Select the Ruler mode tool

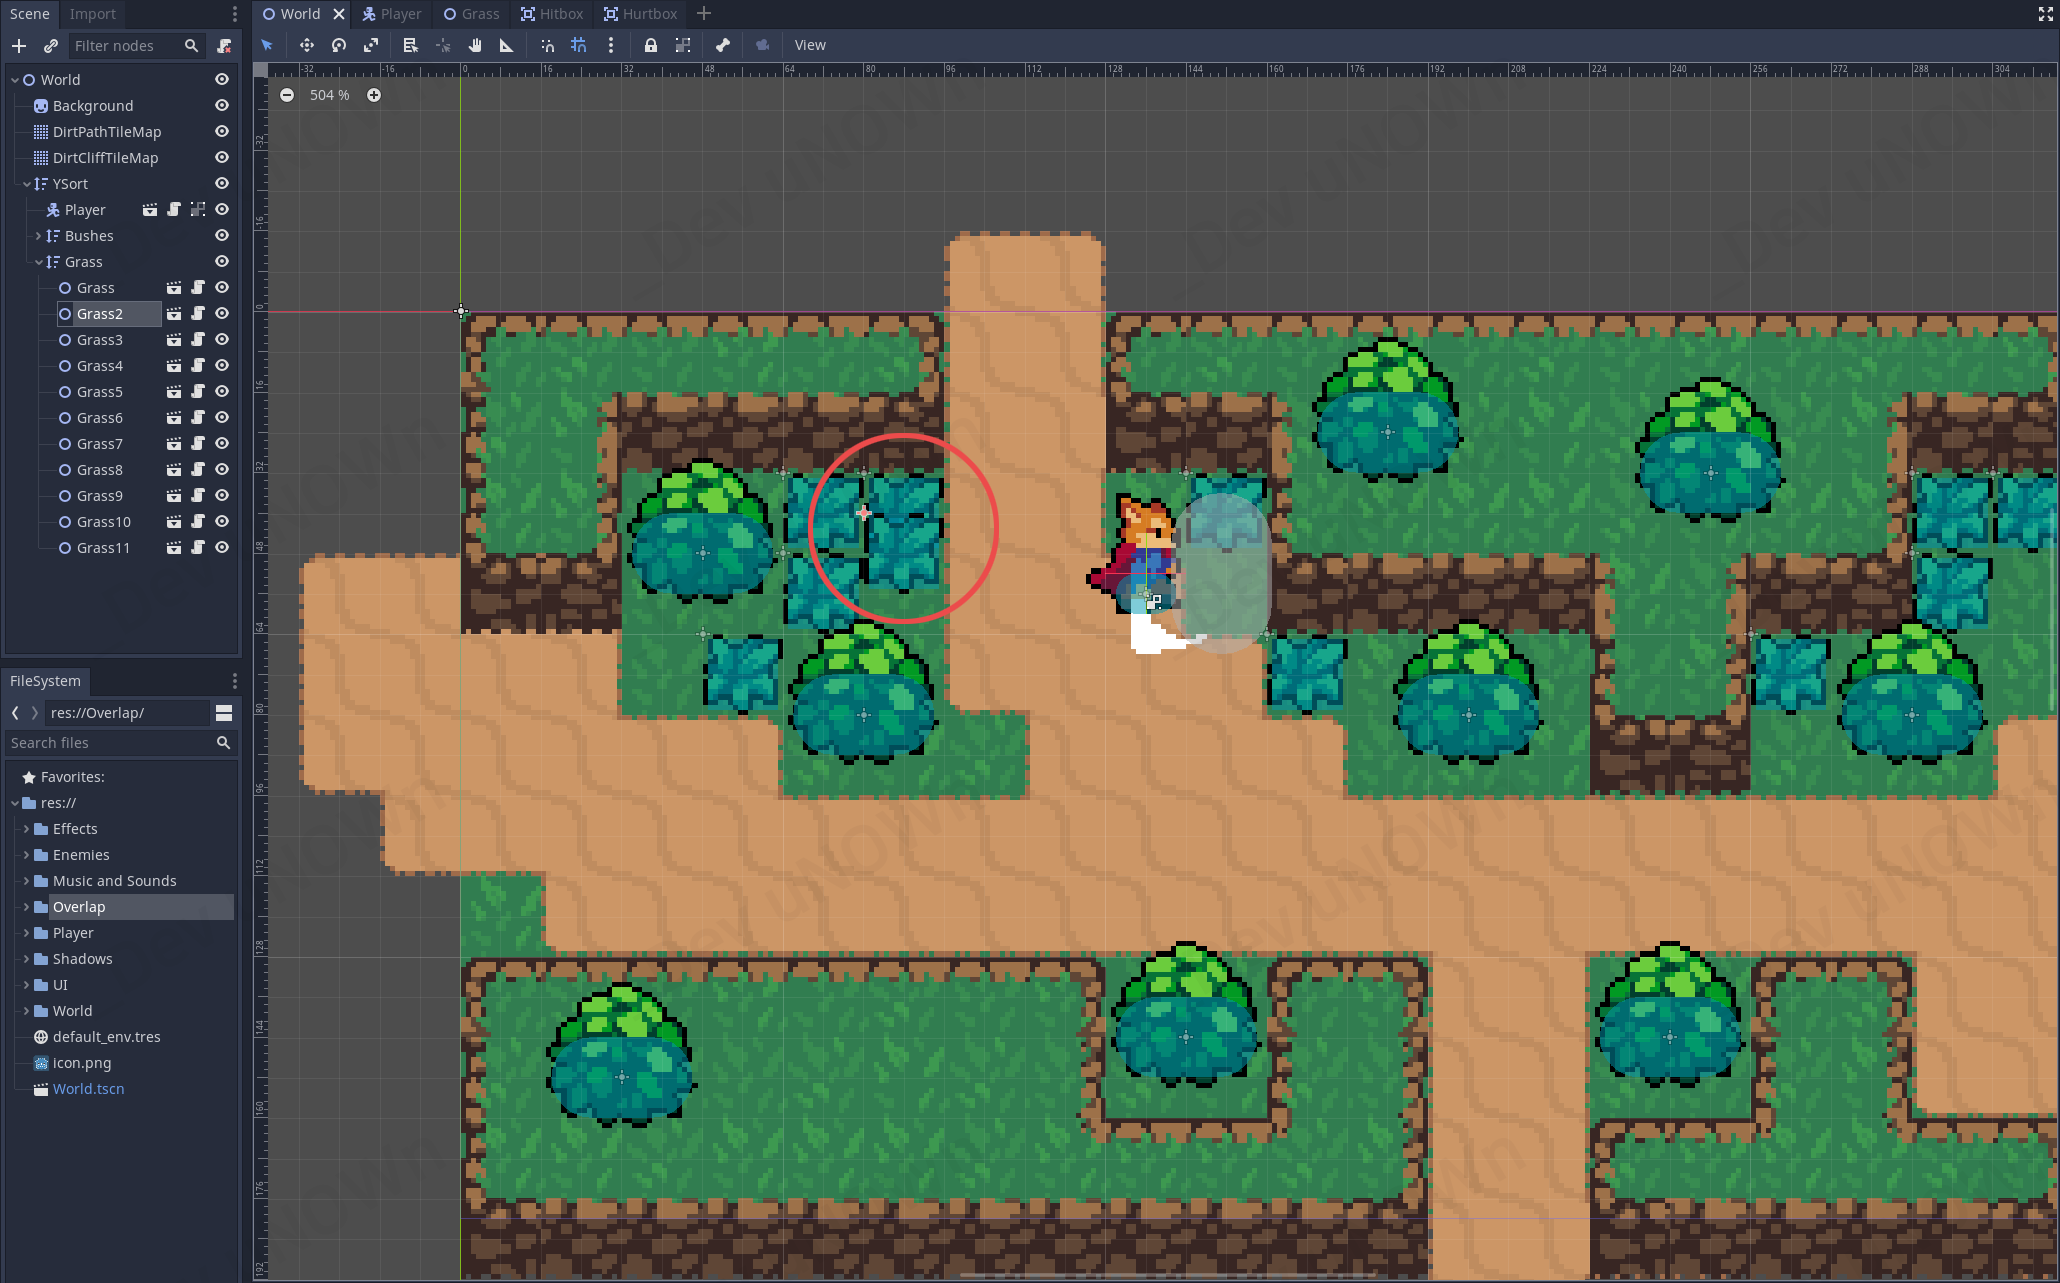point(506,45)
